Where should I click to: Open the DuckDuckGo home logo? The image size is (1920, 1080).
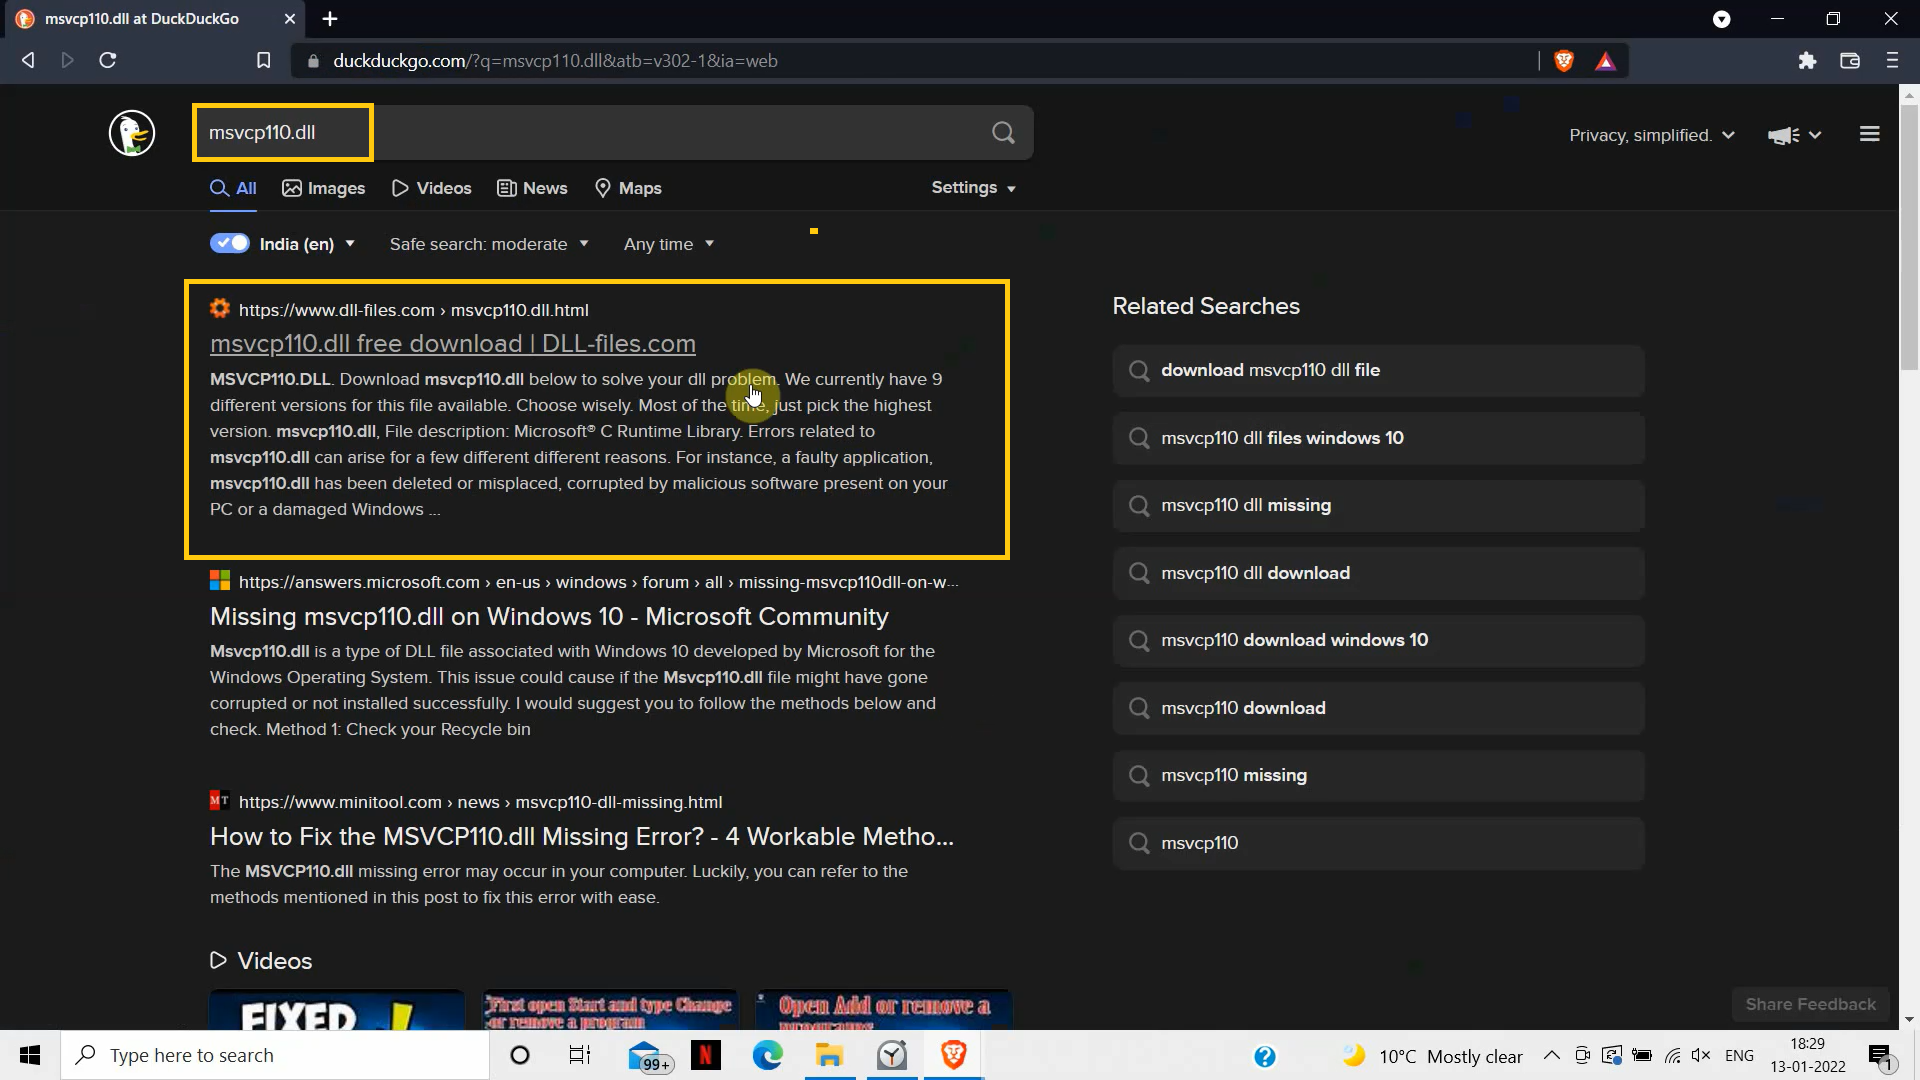coord(131,133)
